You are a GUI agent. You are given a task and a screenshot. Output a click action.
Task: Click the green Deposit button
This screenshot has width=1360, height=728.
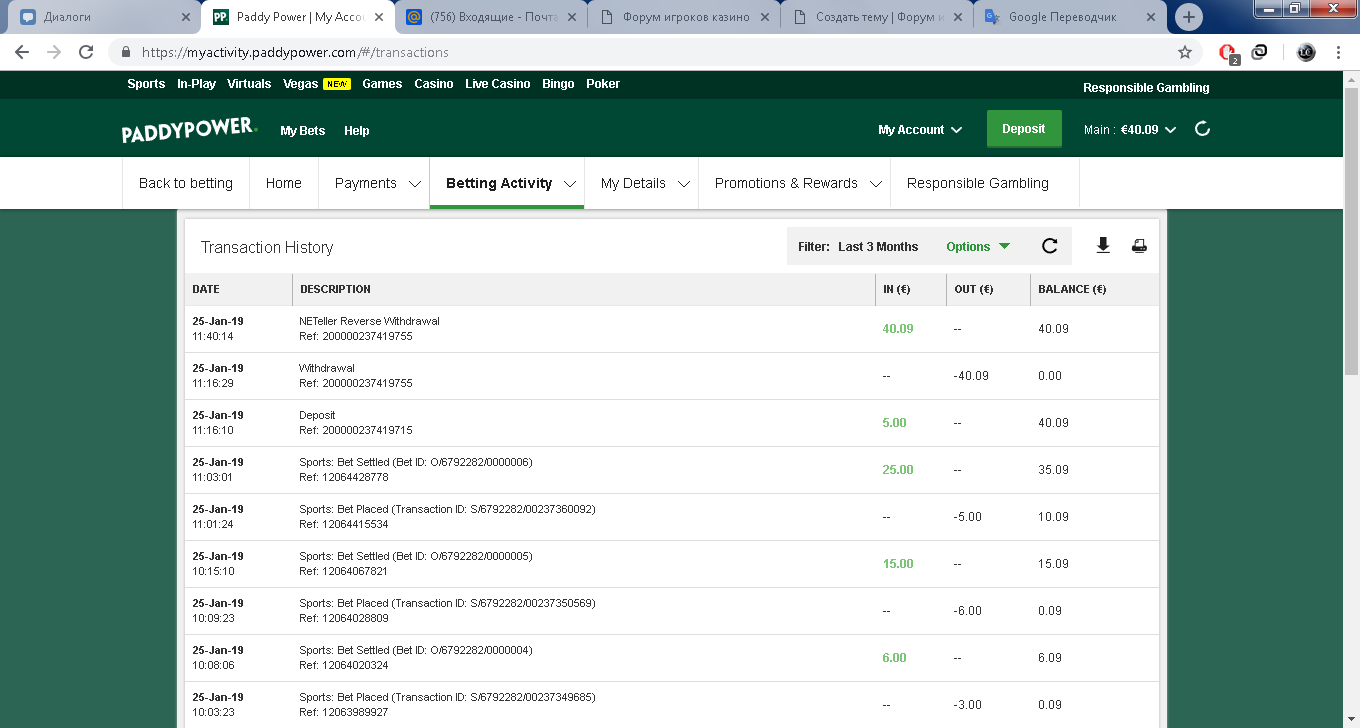[x=1024, y=129]
